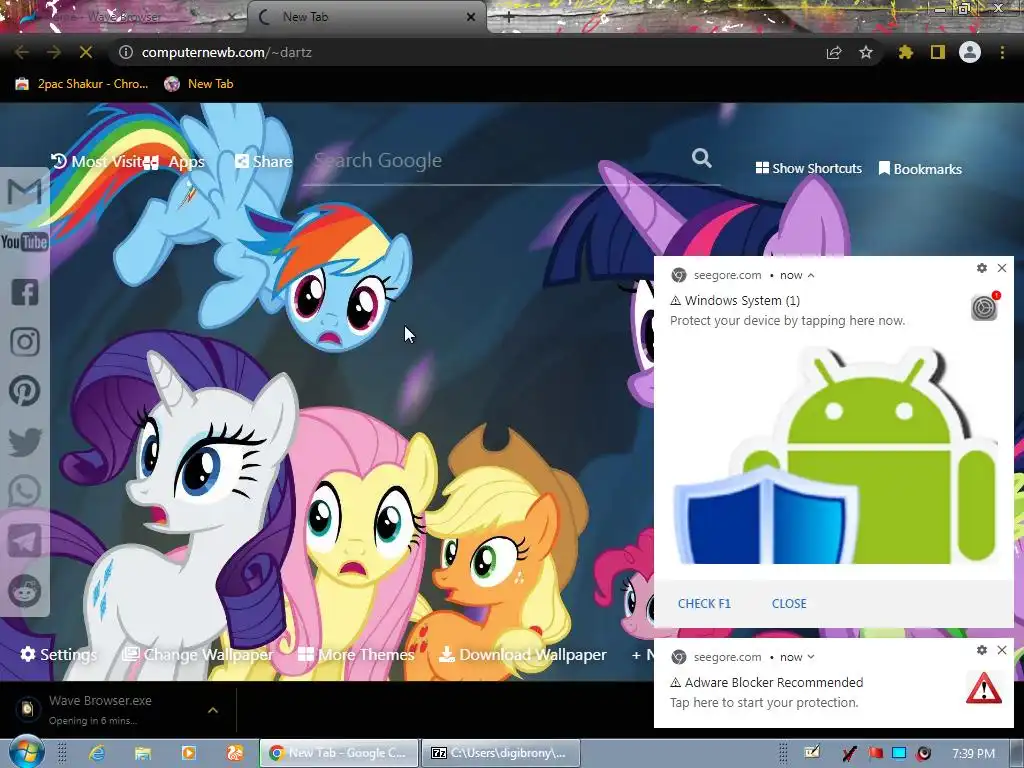Open the profile avatar menu
Viewport: 1024px width, 768px height.
(970, 52)
